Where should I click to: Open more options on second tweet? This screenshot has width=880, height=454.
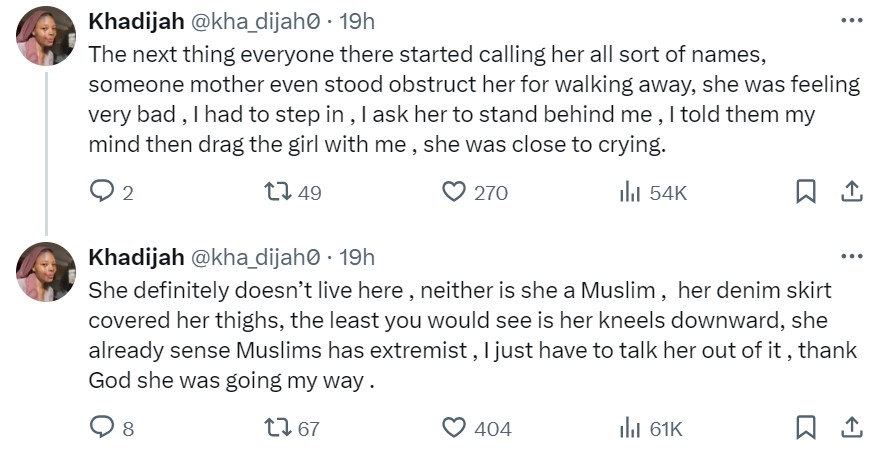click(851, 257)
